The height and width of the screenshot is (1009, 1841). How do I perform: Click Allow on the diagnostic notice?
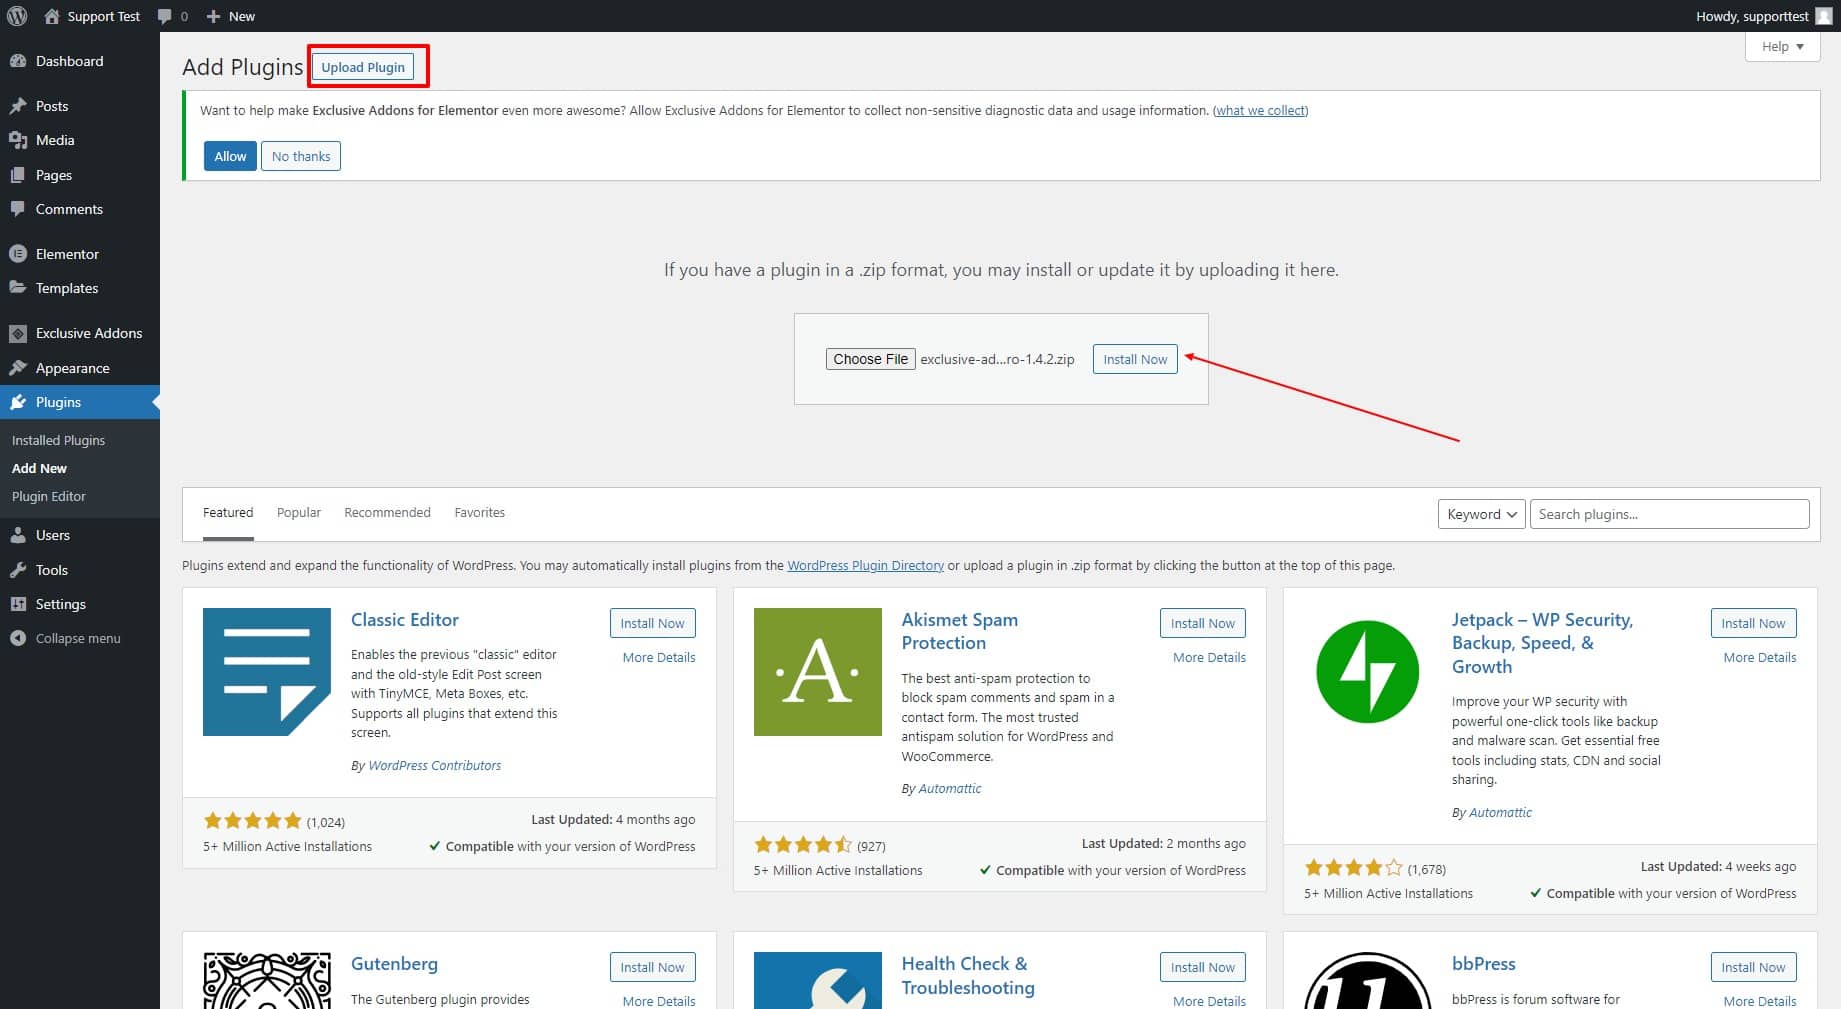coord(230,156)
